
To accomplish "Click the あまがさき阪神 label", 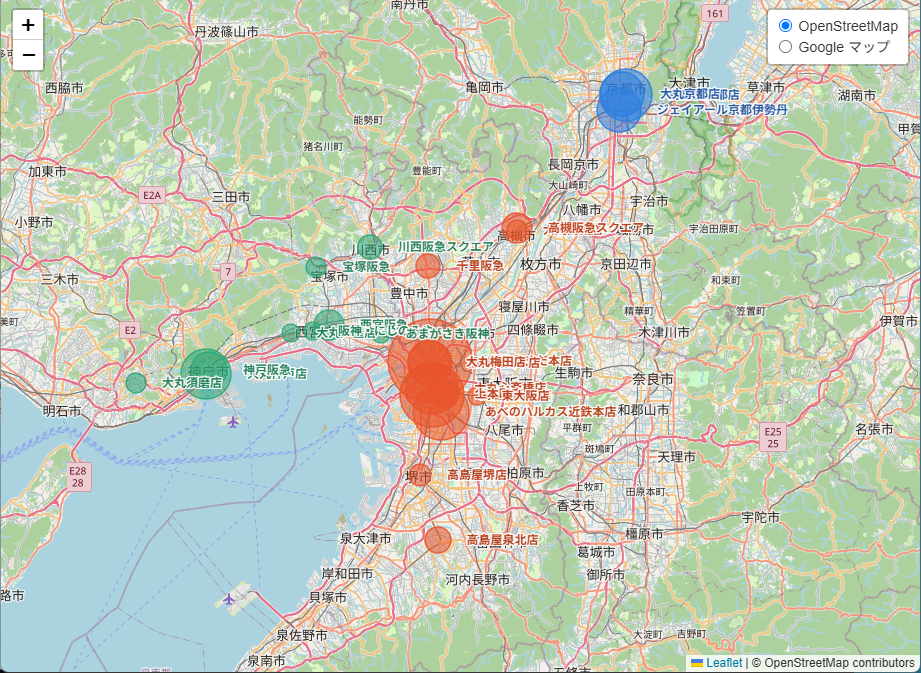I will point(448,334).
